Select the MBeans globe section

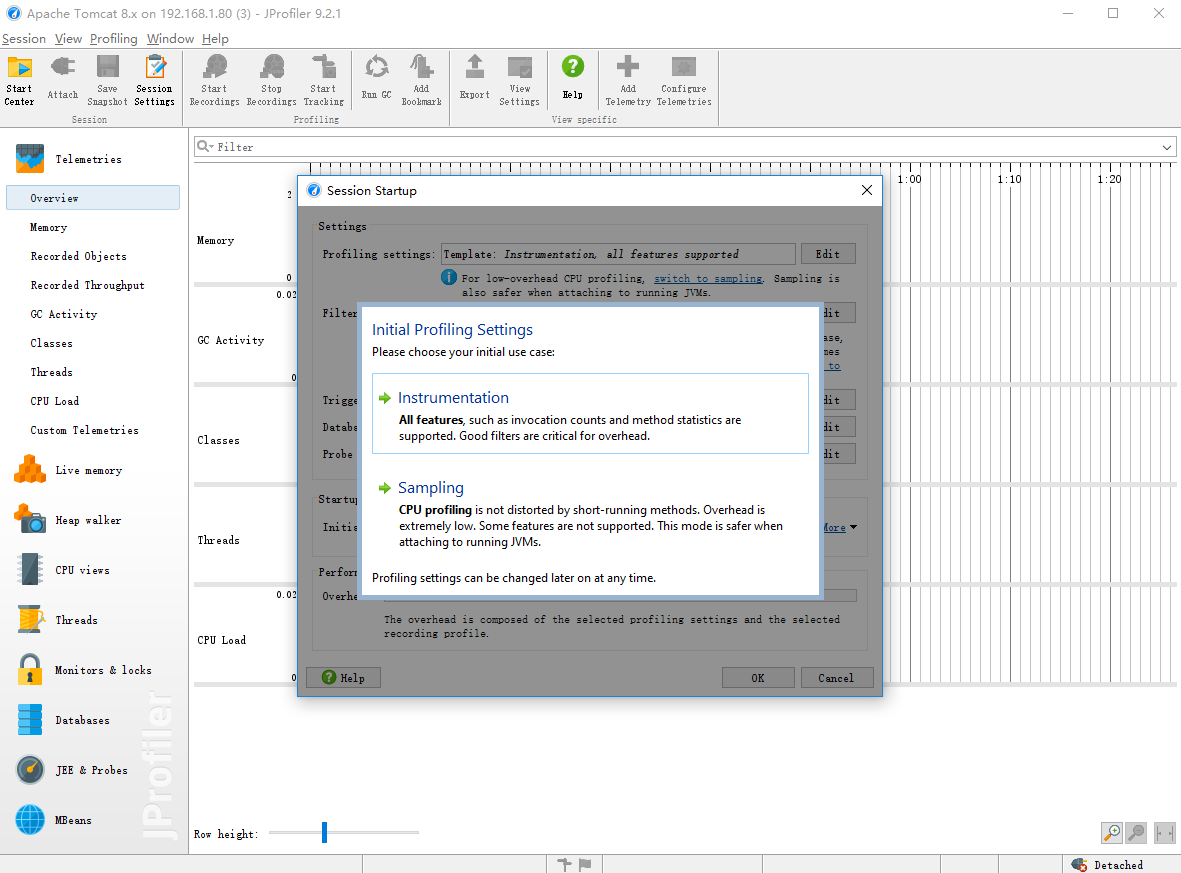53,820
